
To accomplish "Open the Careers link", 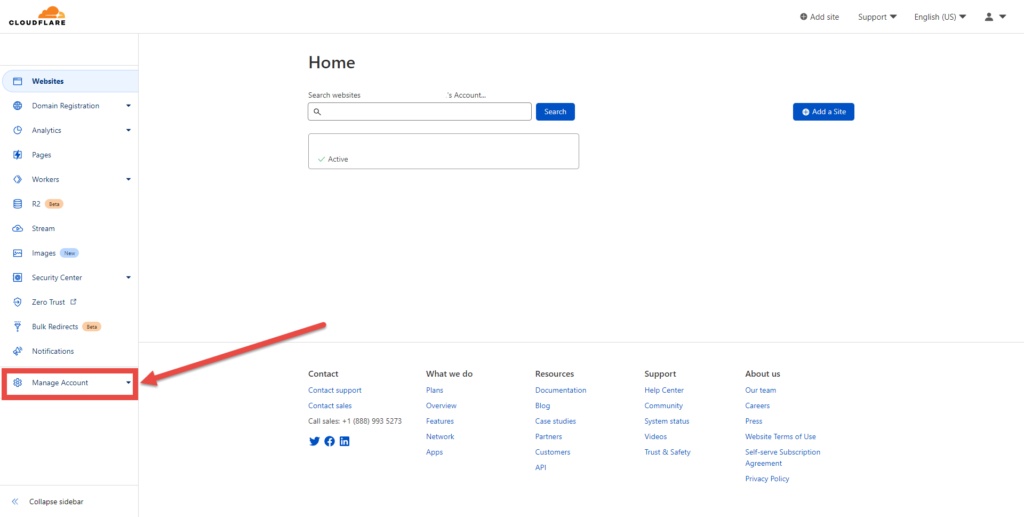I will (756, 405).
